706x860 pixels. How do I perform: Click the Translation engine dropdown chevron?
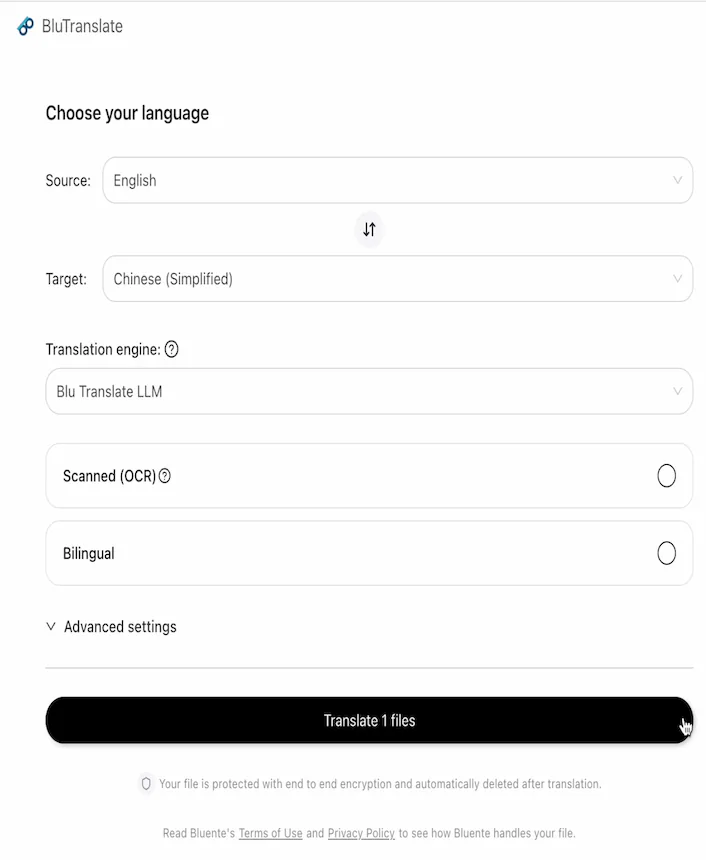pyautogui.click(x=678, y=391)
